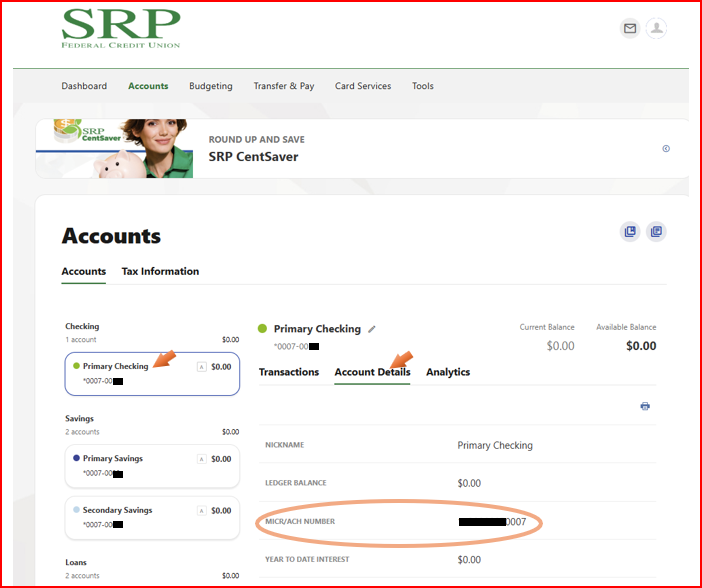Image resolution: width=702 pixels, height=588 pixels.
Task: Open the Tools menu
Action: 423,86
